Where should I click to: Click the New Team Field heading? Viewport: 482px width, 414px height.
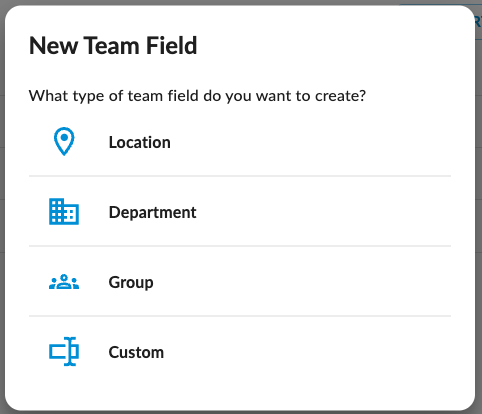pos(113,45)
